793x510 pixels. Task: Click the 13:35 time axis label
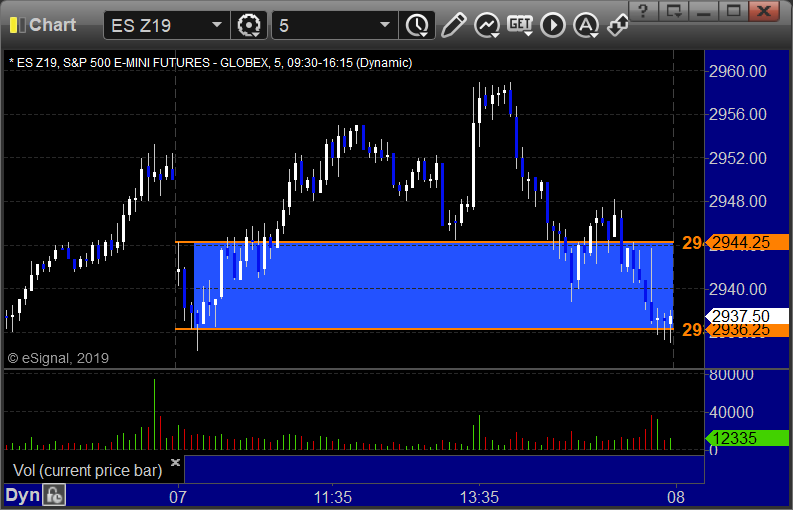pyautogui.click(x=479, y=497)
